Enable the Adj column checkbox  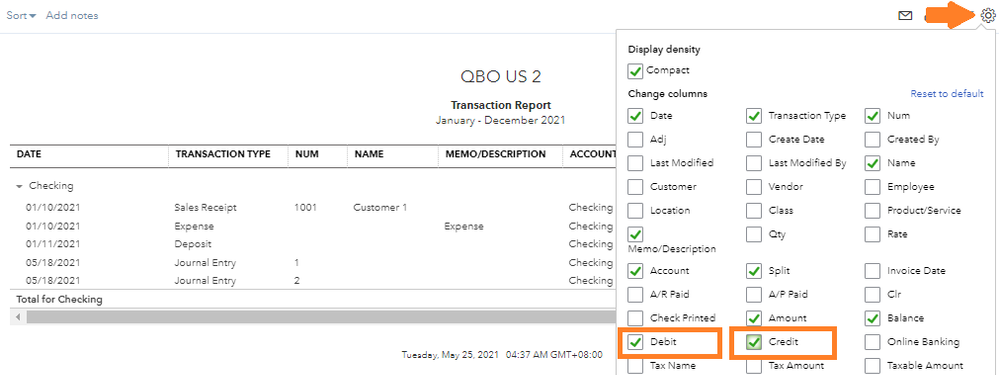[x=635, y=139]
